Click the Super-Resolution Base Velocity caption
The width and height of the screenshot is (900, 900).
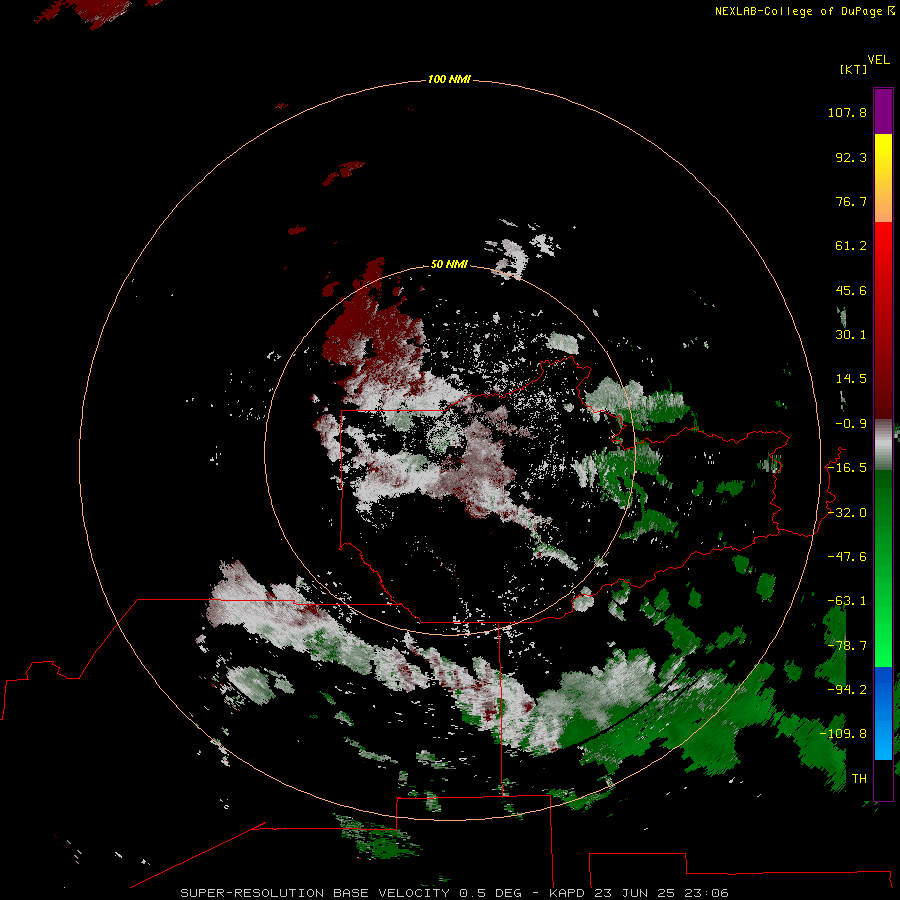454,893
